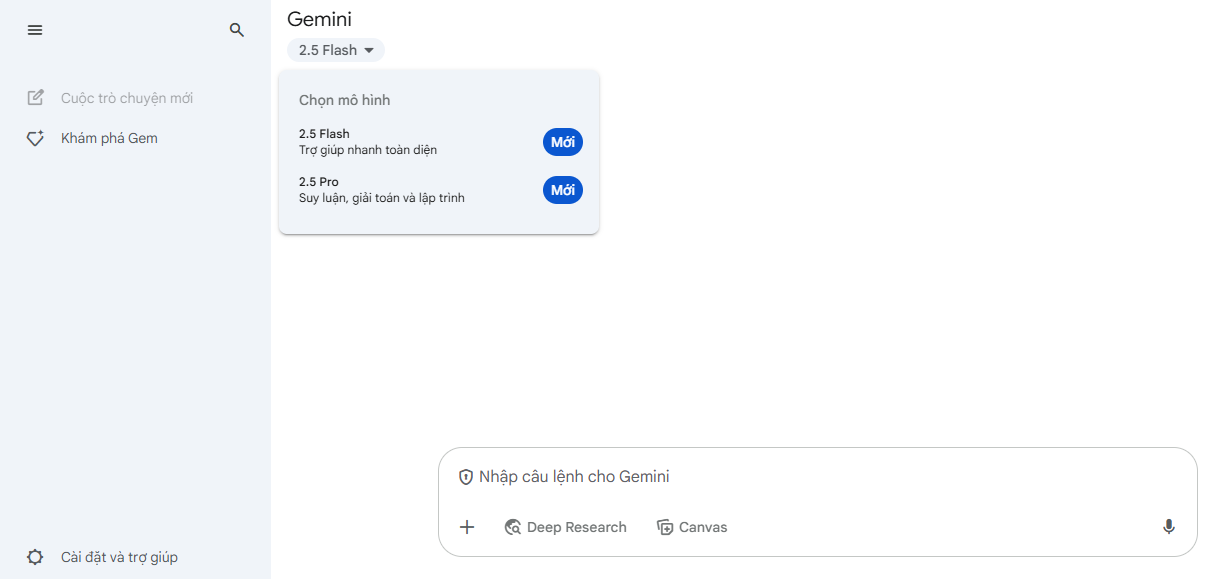Viewport: 1213px width, 579px height.
Task: Select the 2.5 Flash model option
Action: pyautogui.click(x=439, y=142)
